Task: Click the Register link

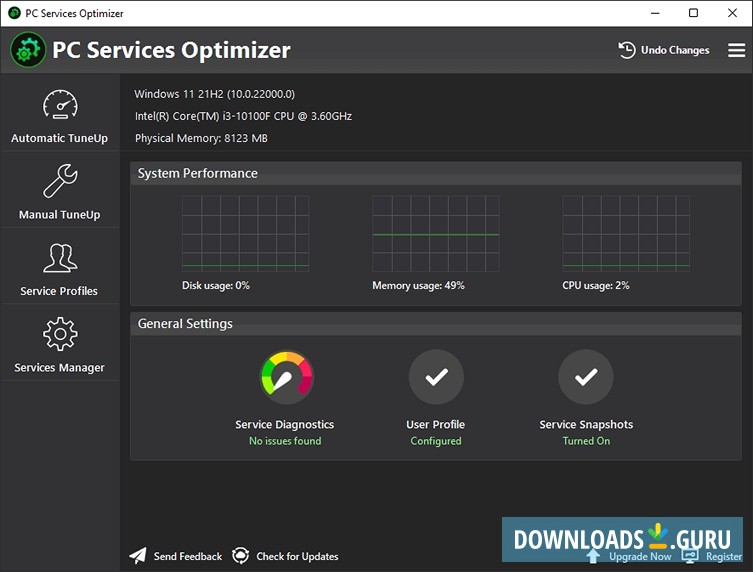Action: pyautogui.click(x=724, y=557)
